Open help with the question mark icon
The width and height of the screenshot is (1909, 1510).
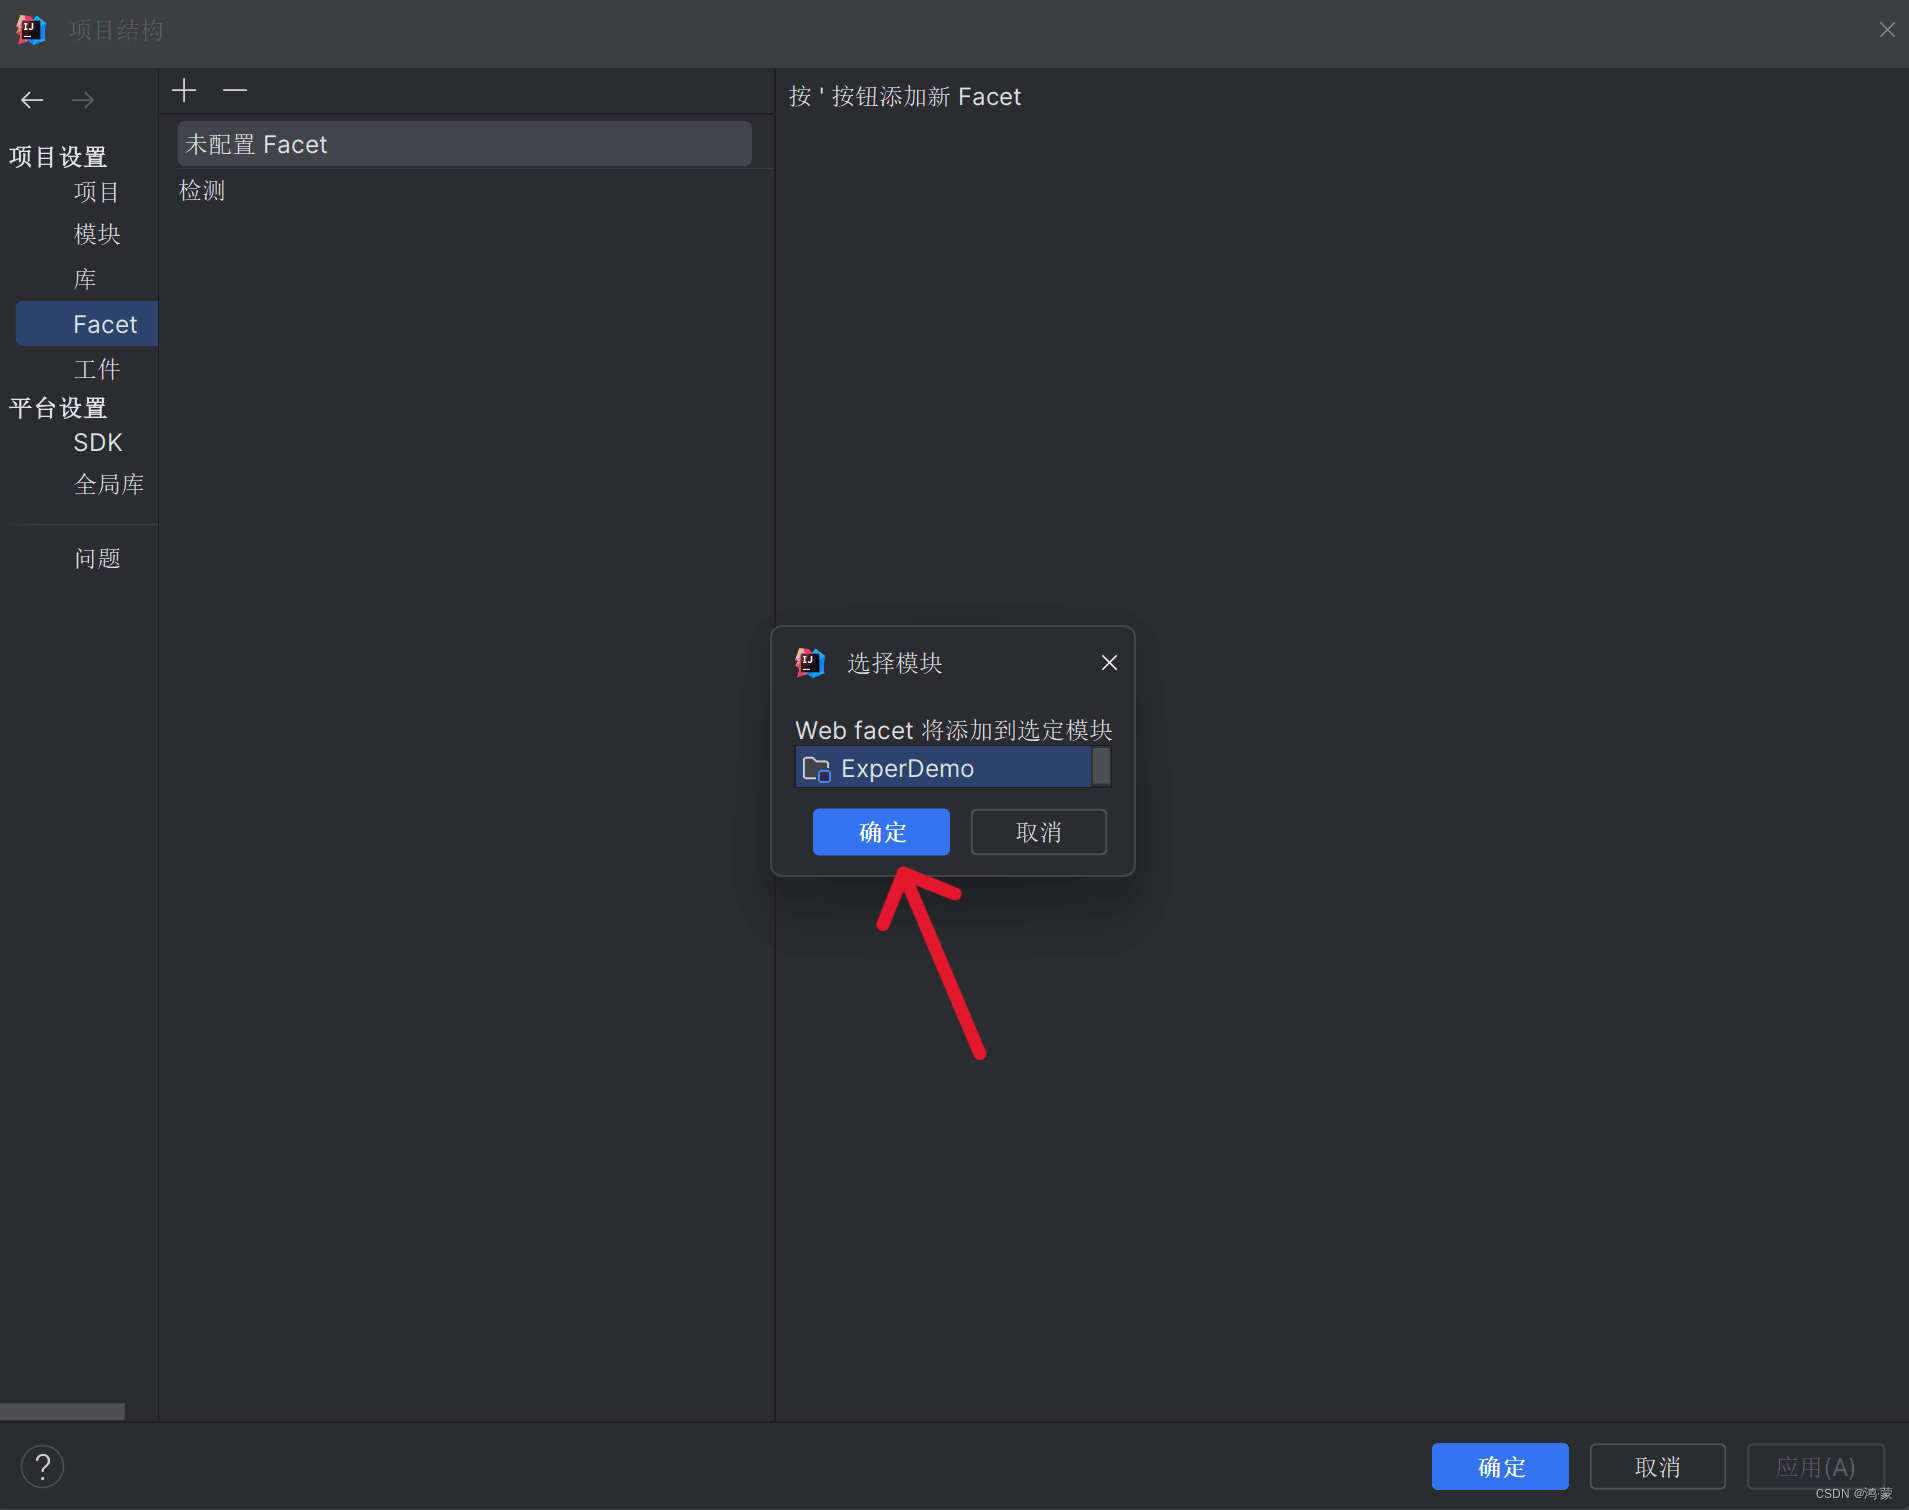(42, 1467)
